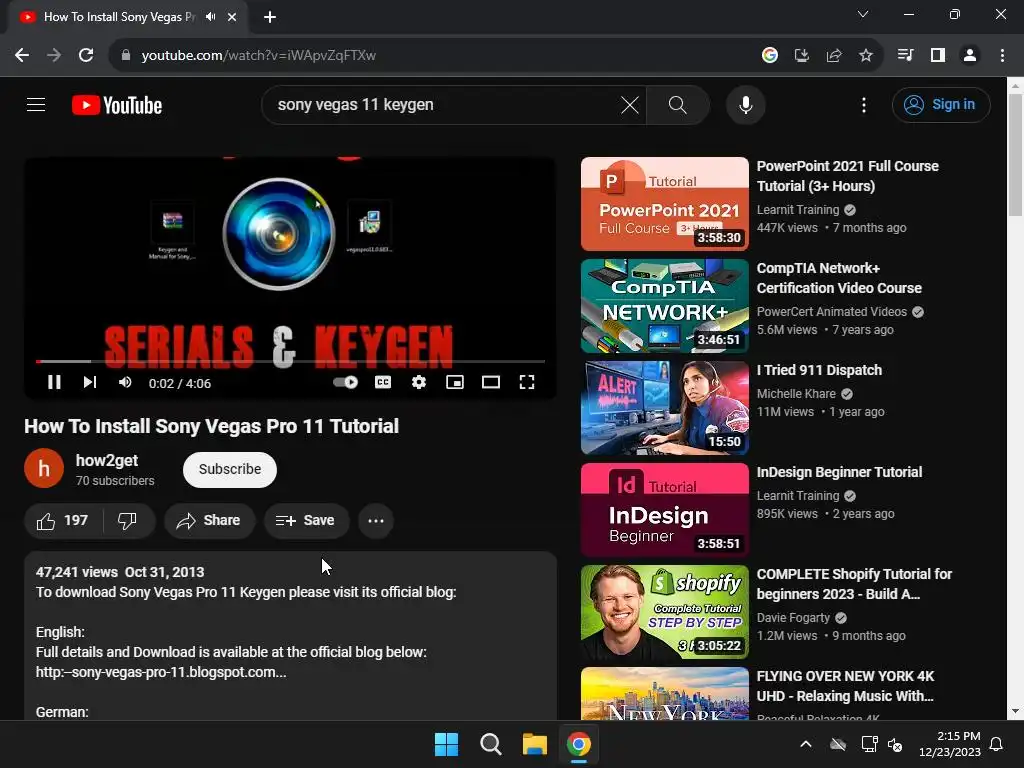The image size is (1024, 768).
Task: Open the how2get channel avatar
Action: [x=44, y=468]
